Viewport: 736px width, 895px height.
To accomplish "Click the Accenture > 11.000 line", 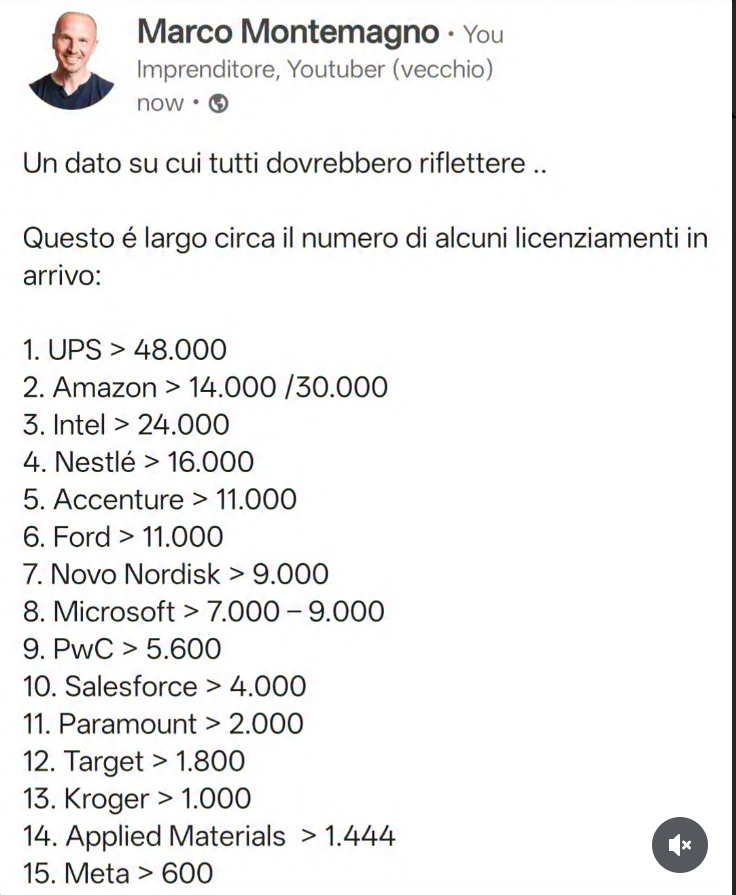I will (x=160, y=499).
